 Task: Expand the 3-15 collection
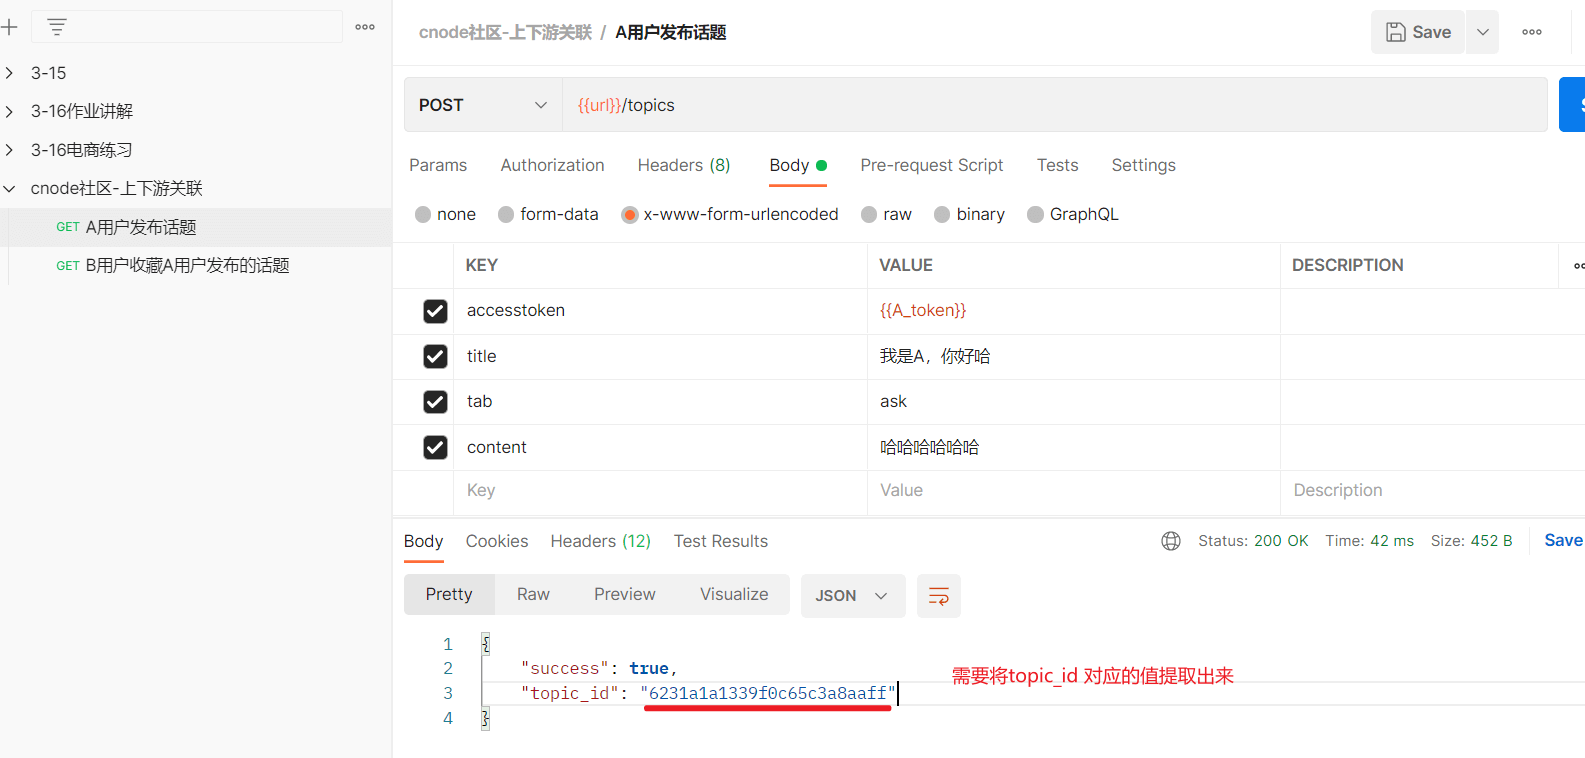tap(10, 73)
